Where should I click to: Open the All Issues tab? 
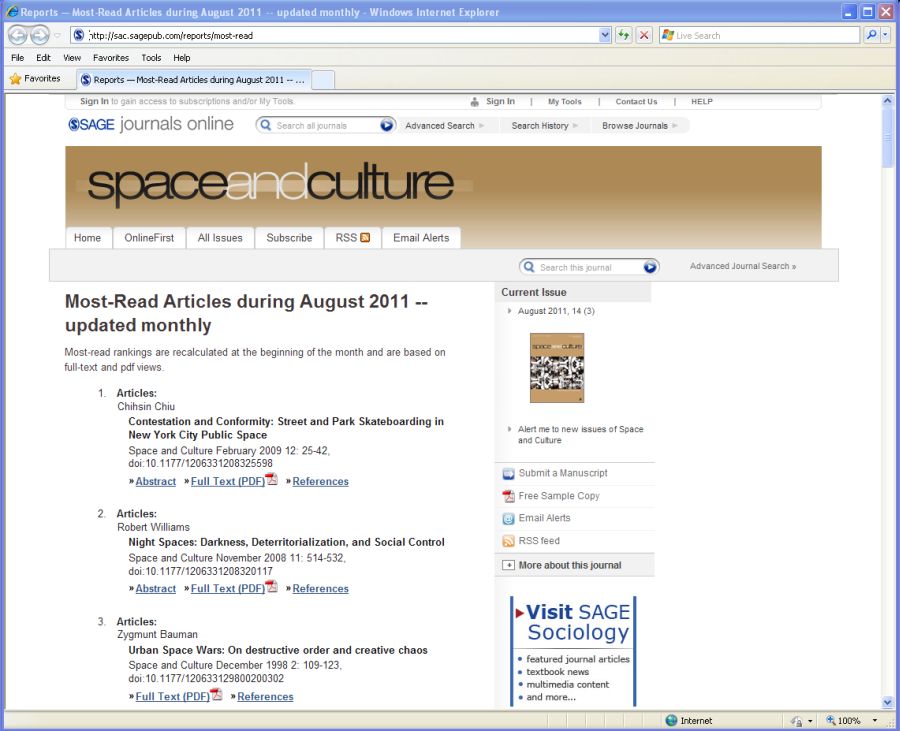click(220, 238)
